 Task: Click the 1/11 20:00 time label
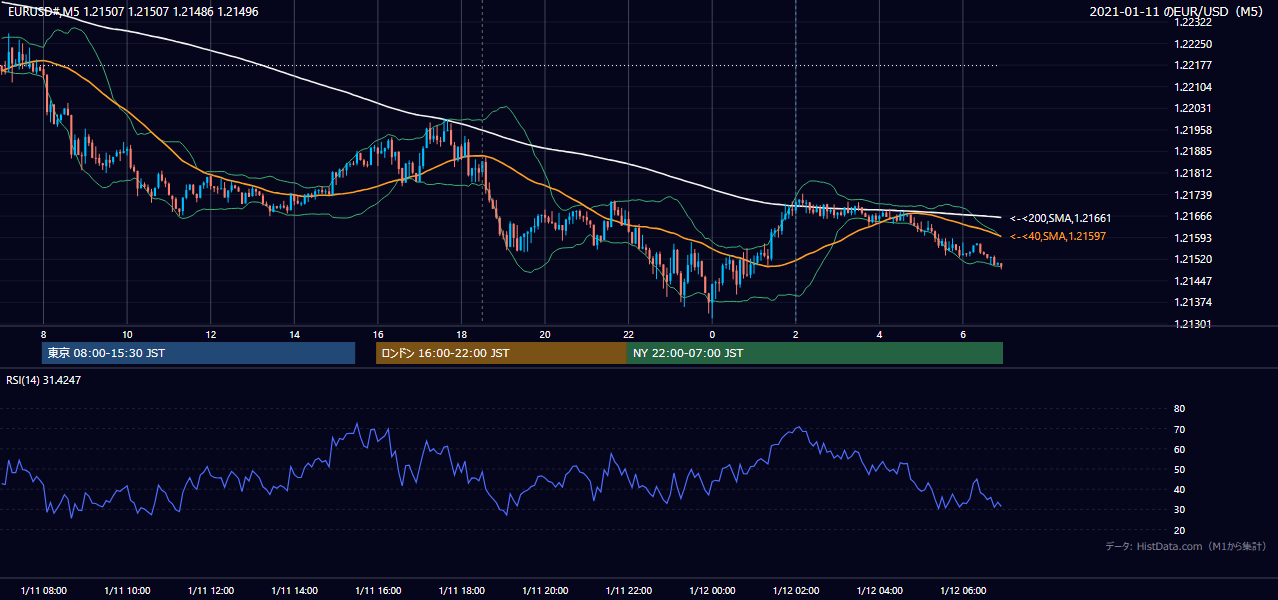point(544,590)
